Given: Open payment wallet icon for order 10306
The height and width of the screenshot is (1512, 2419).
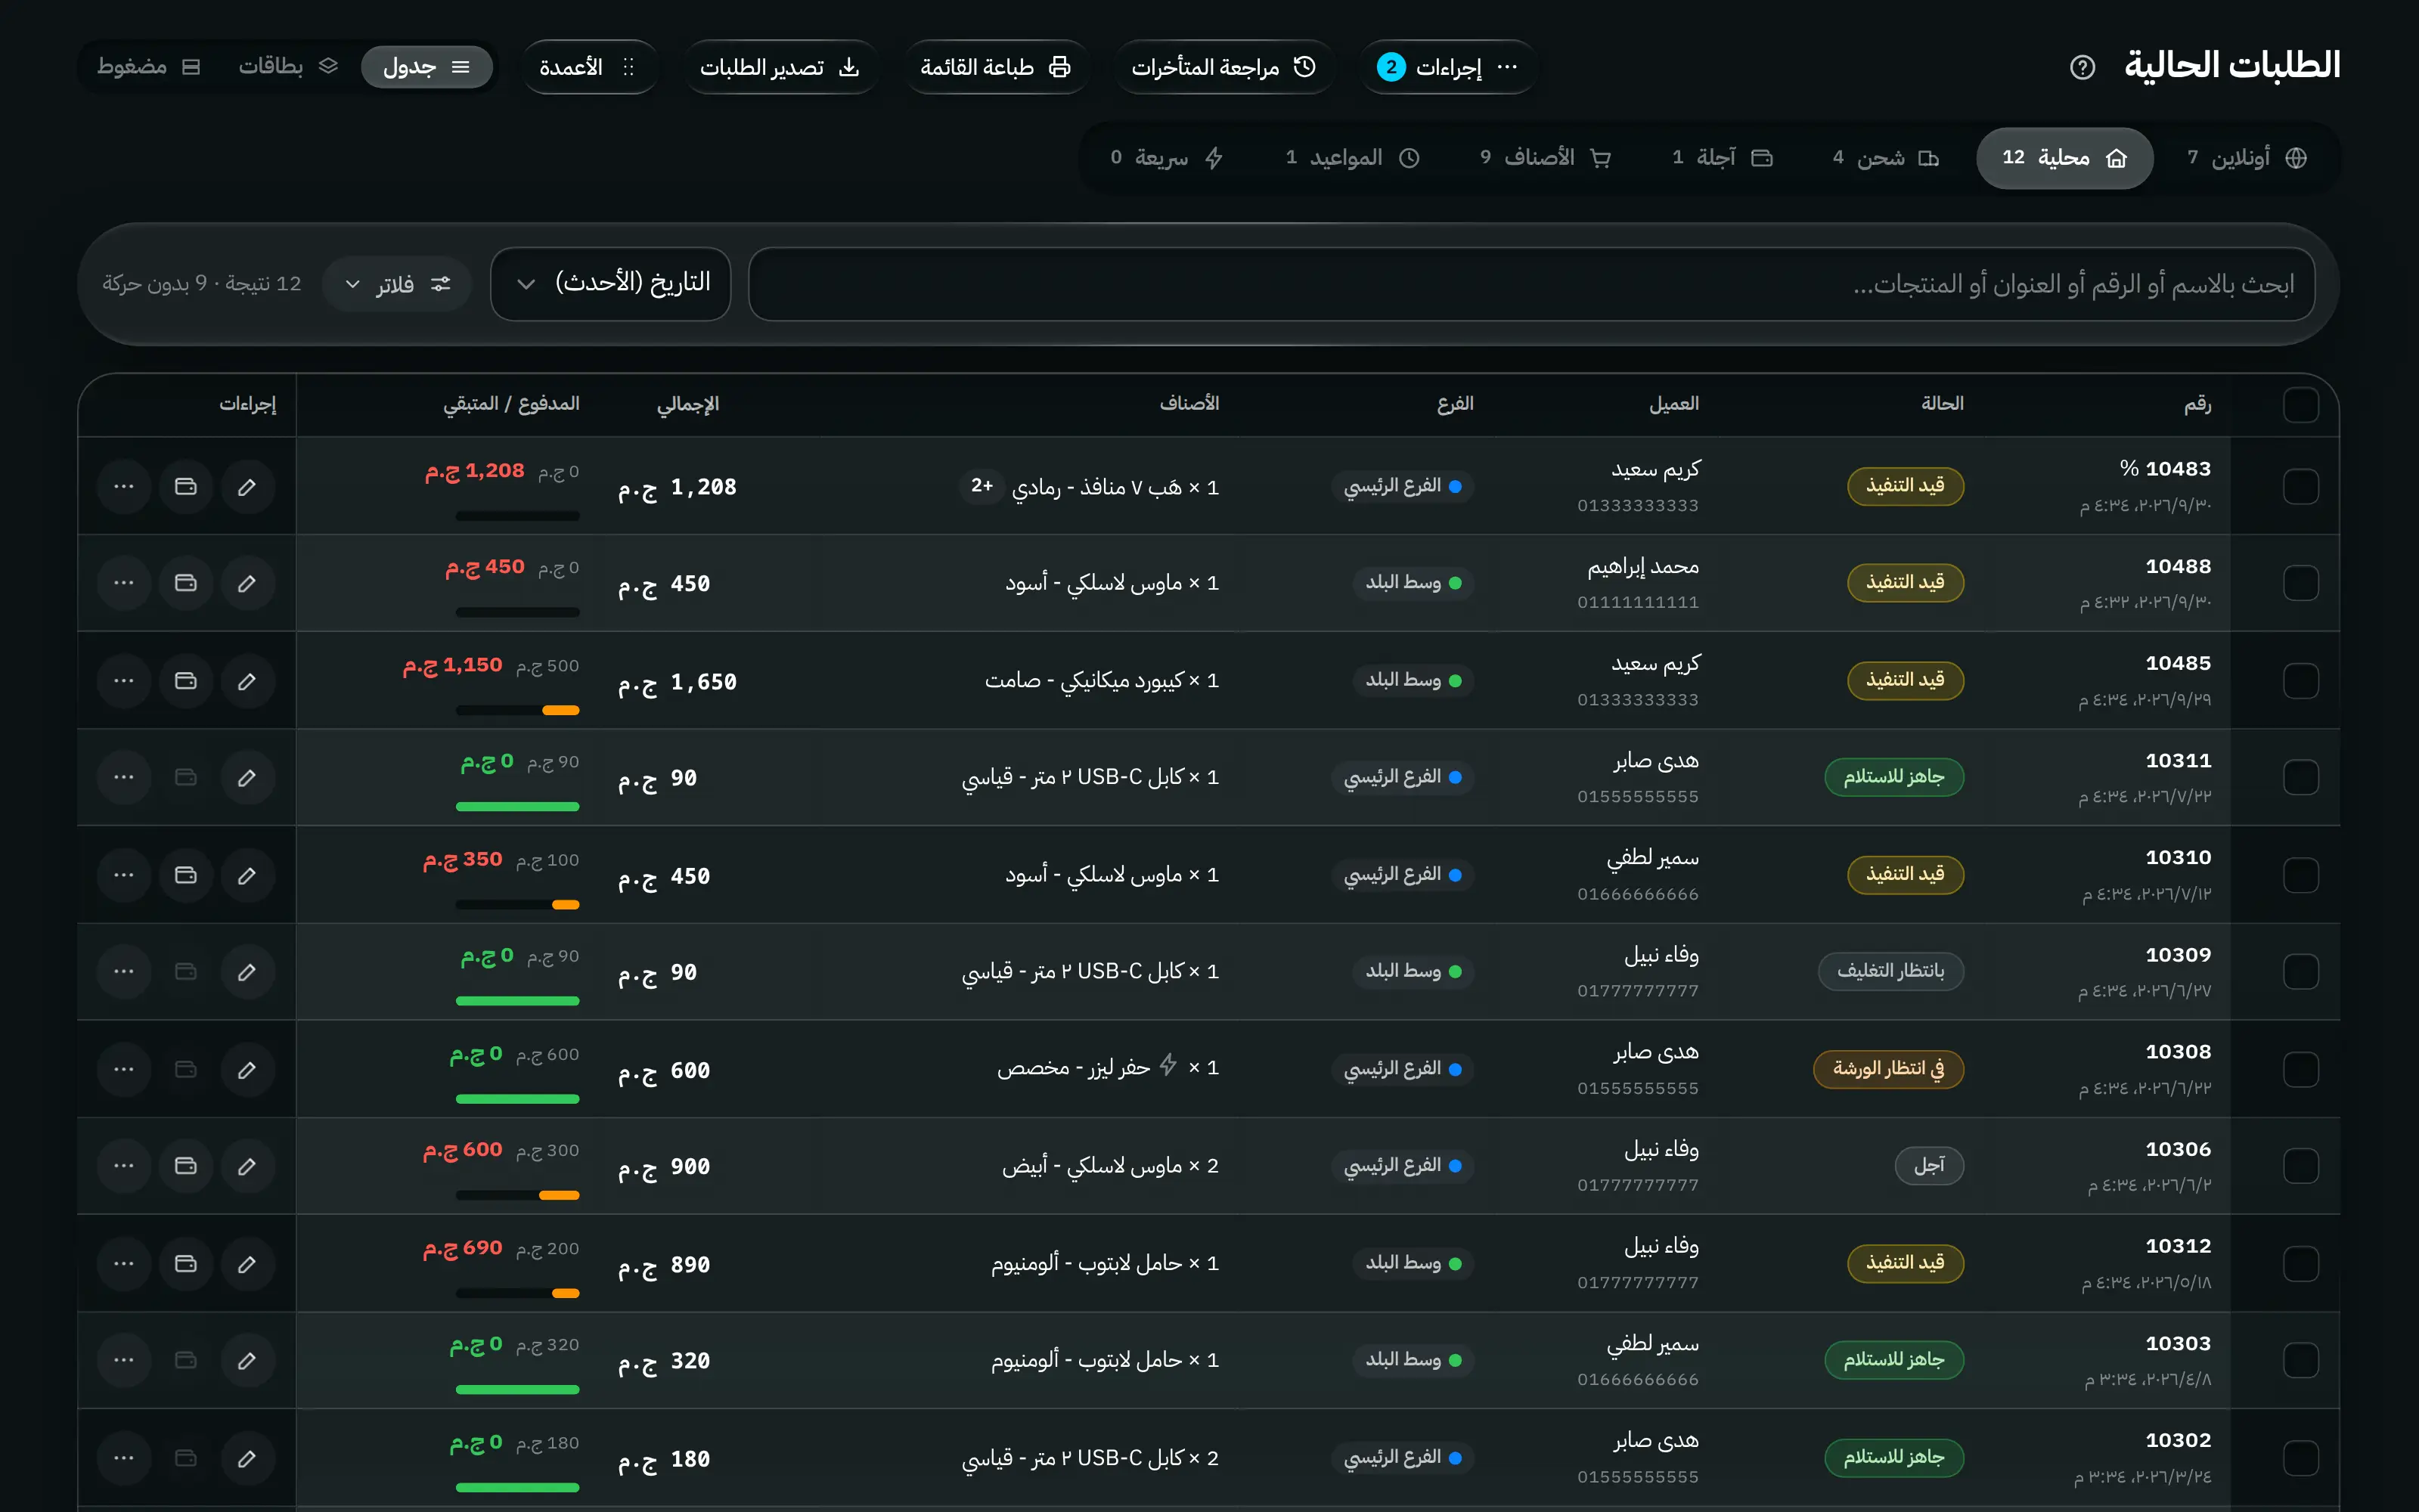Looking at the screenshot, I should coord(186,1166).
